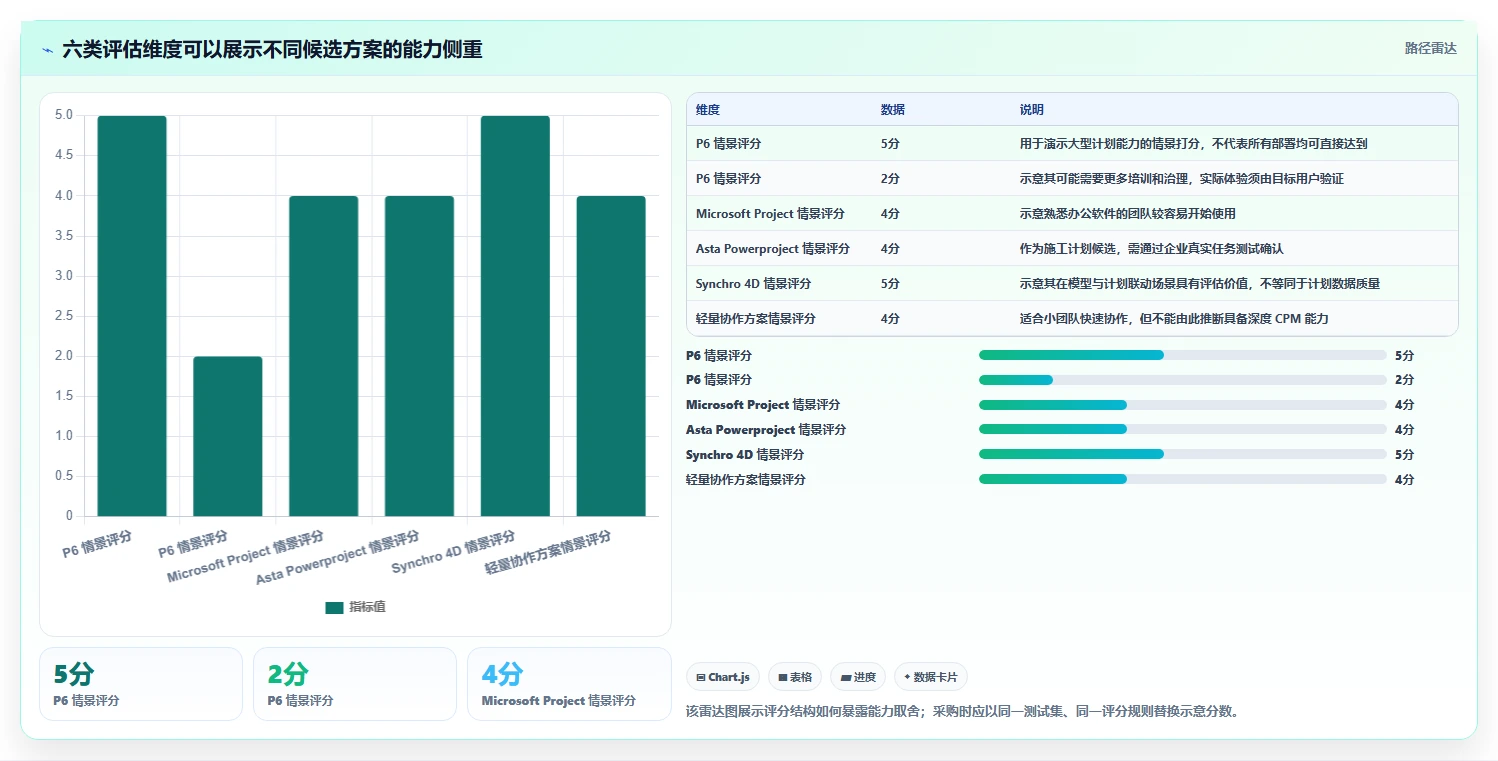Click the icon inside the Chart.js chip

pyautogui.click(x=701, y=678)
